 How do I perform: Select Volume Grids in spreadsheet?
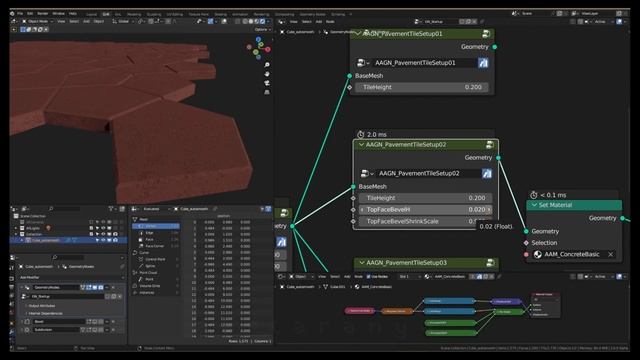(156, 286)
